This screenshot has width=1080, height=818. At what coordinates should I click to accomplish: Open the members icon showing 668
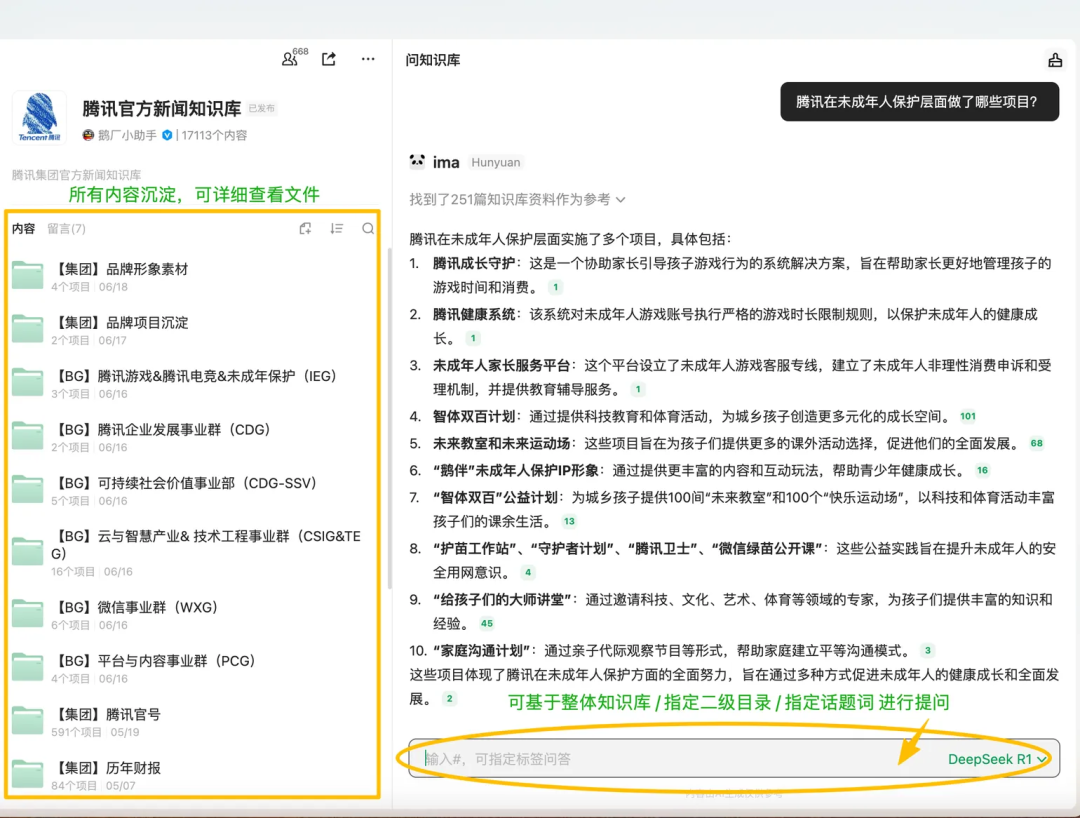click(x=291, y=59)
